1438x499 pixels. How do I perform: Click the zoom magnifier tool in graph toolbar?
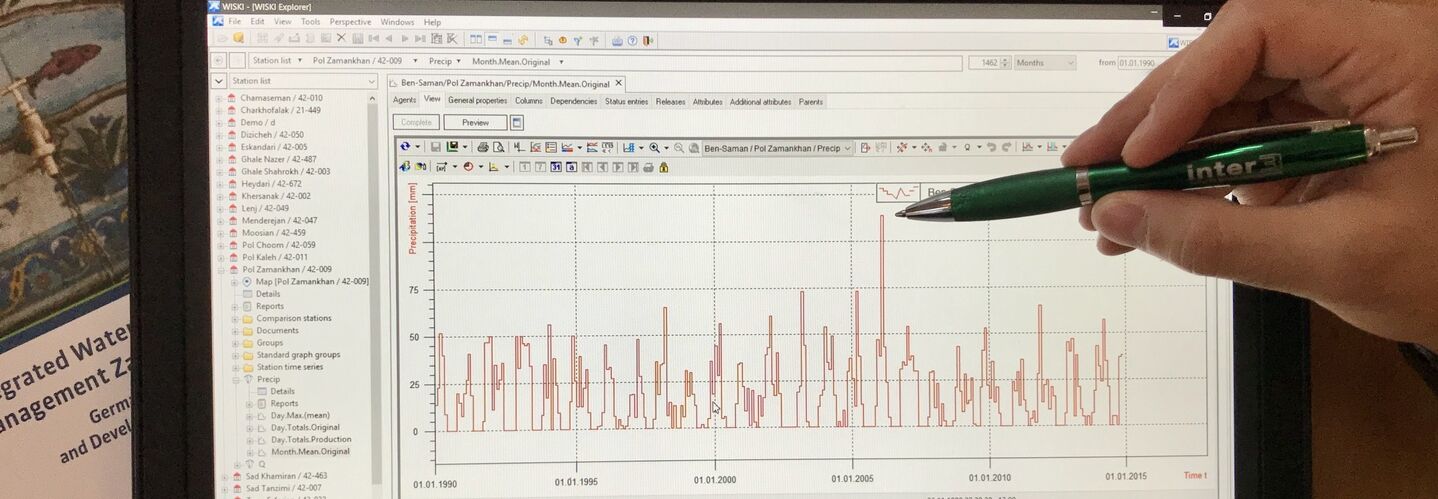click(x=654, y=148)
